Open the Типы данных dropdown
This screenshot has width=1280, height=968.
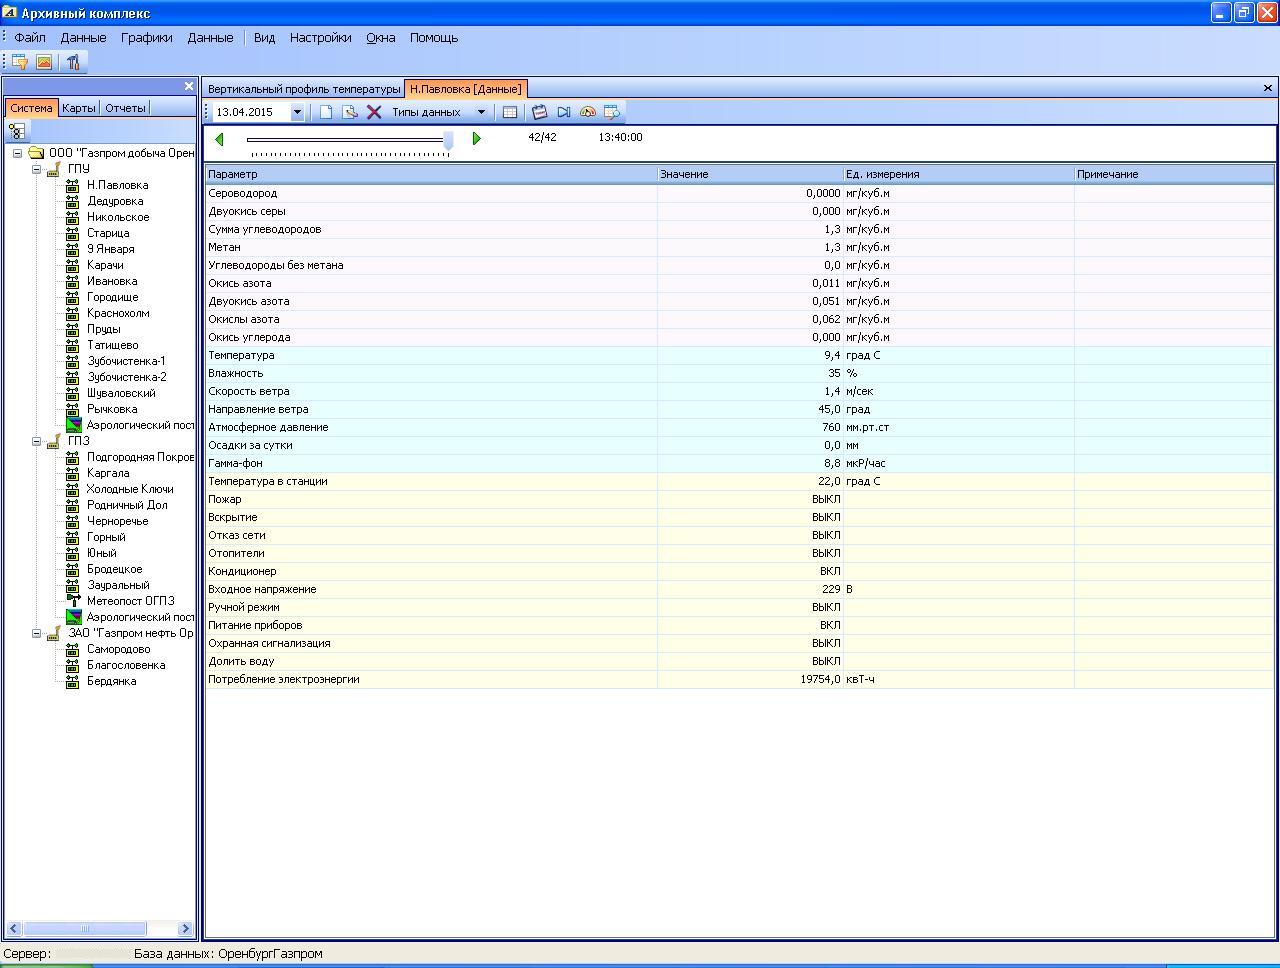pyautogui.click(x=481, y=112)
